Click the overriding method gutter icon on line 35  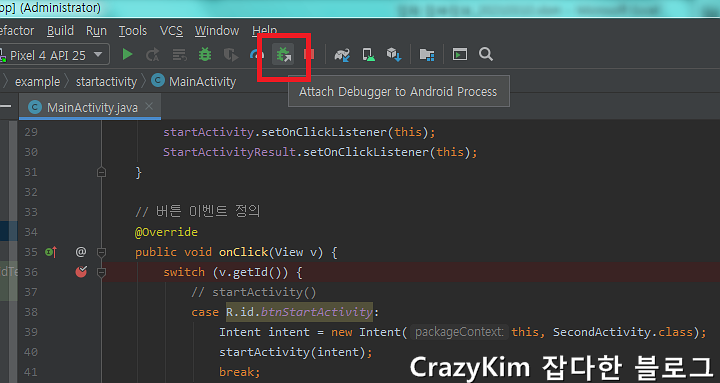point(51,252)
